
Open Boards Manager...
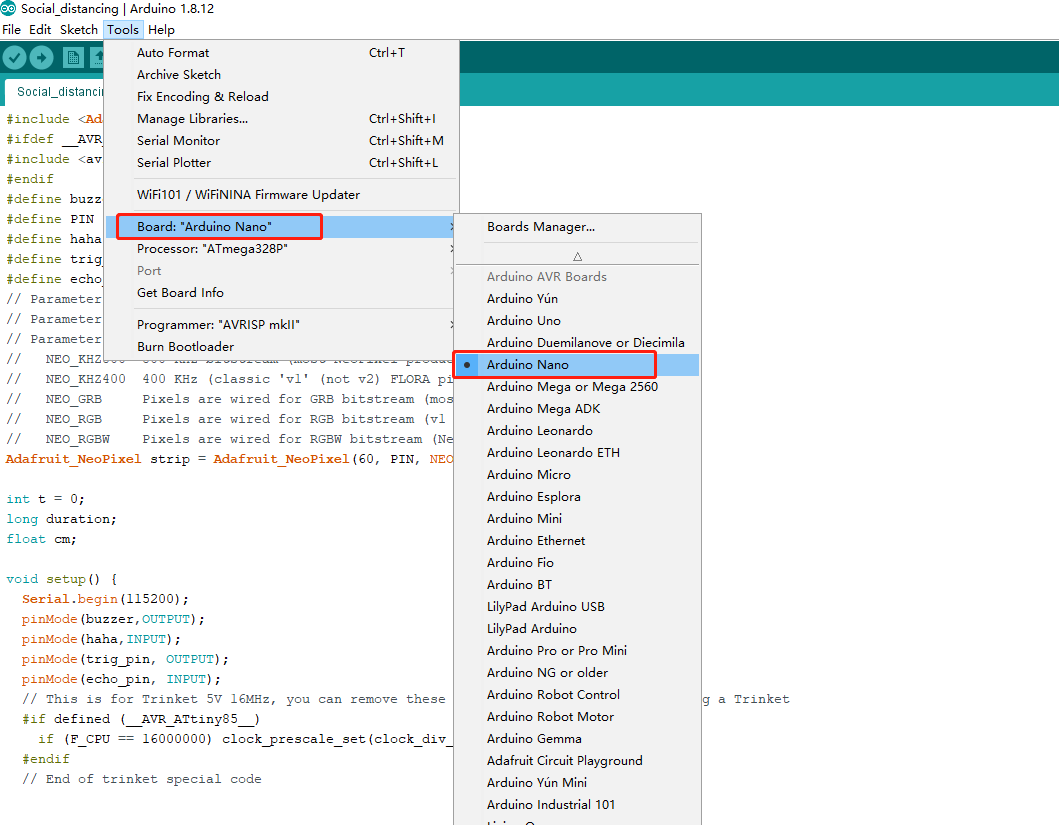[577, 227]
